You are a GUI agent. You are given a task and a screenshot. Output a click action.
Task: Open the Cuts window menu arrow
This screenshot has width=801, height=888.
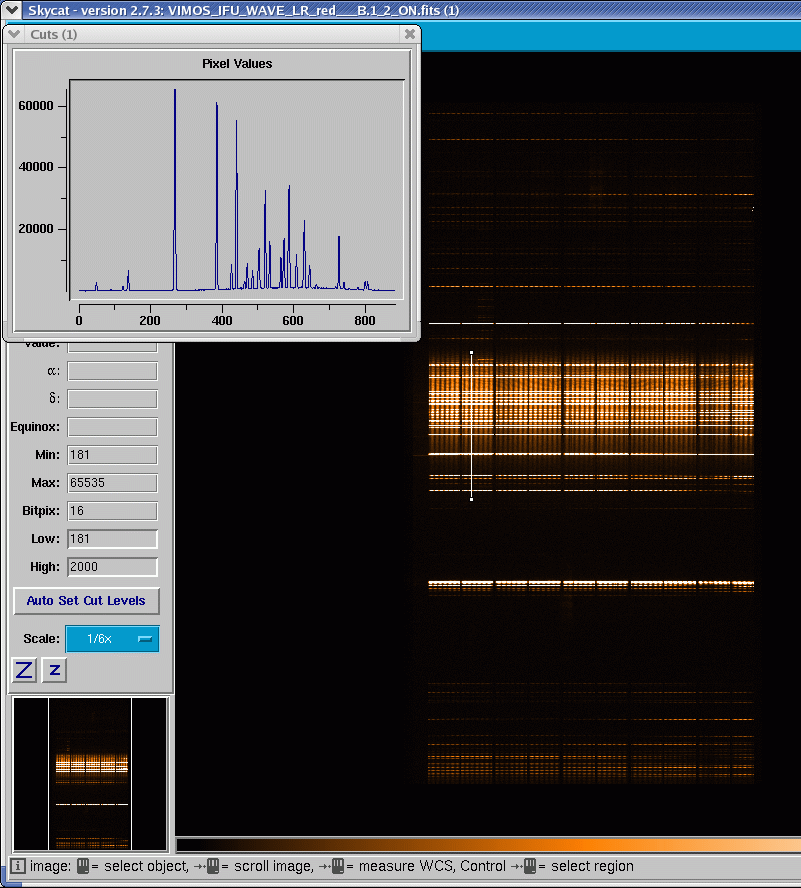coord(14,34)
